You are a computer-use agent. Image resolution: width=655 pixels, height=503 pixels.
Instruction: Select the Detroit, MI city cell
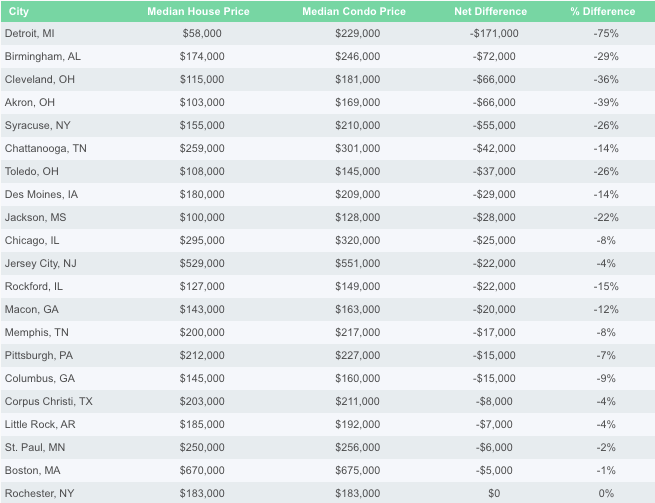pos(30,33)
